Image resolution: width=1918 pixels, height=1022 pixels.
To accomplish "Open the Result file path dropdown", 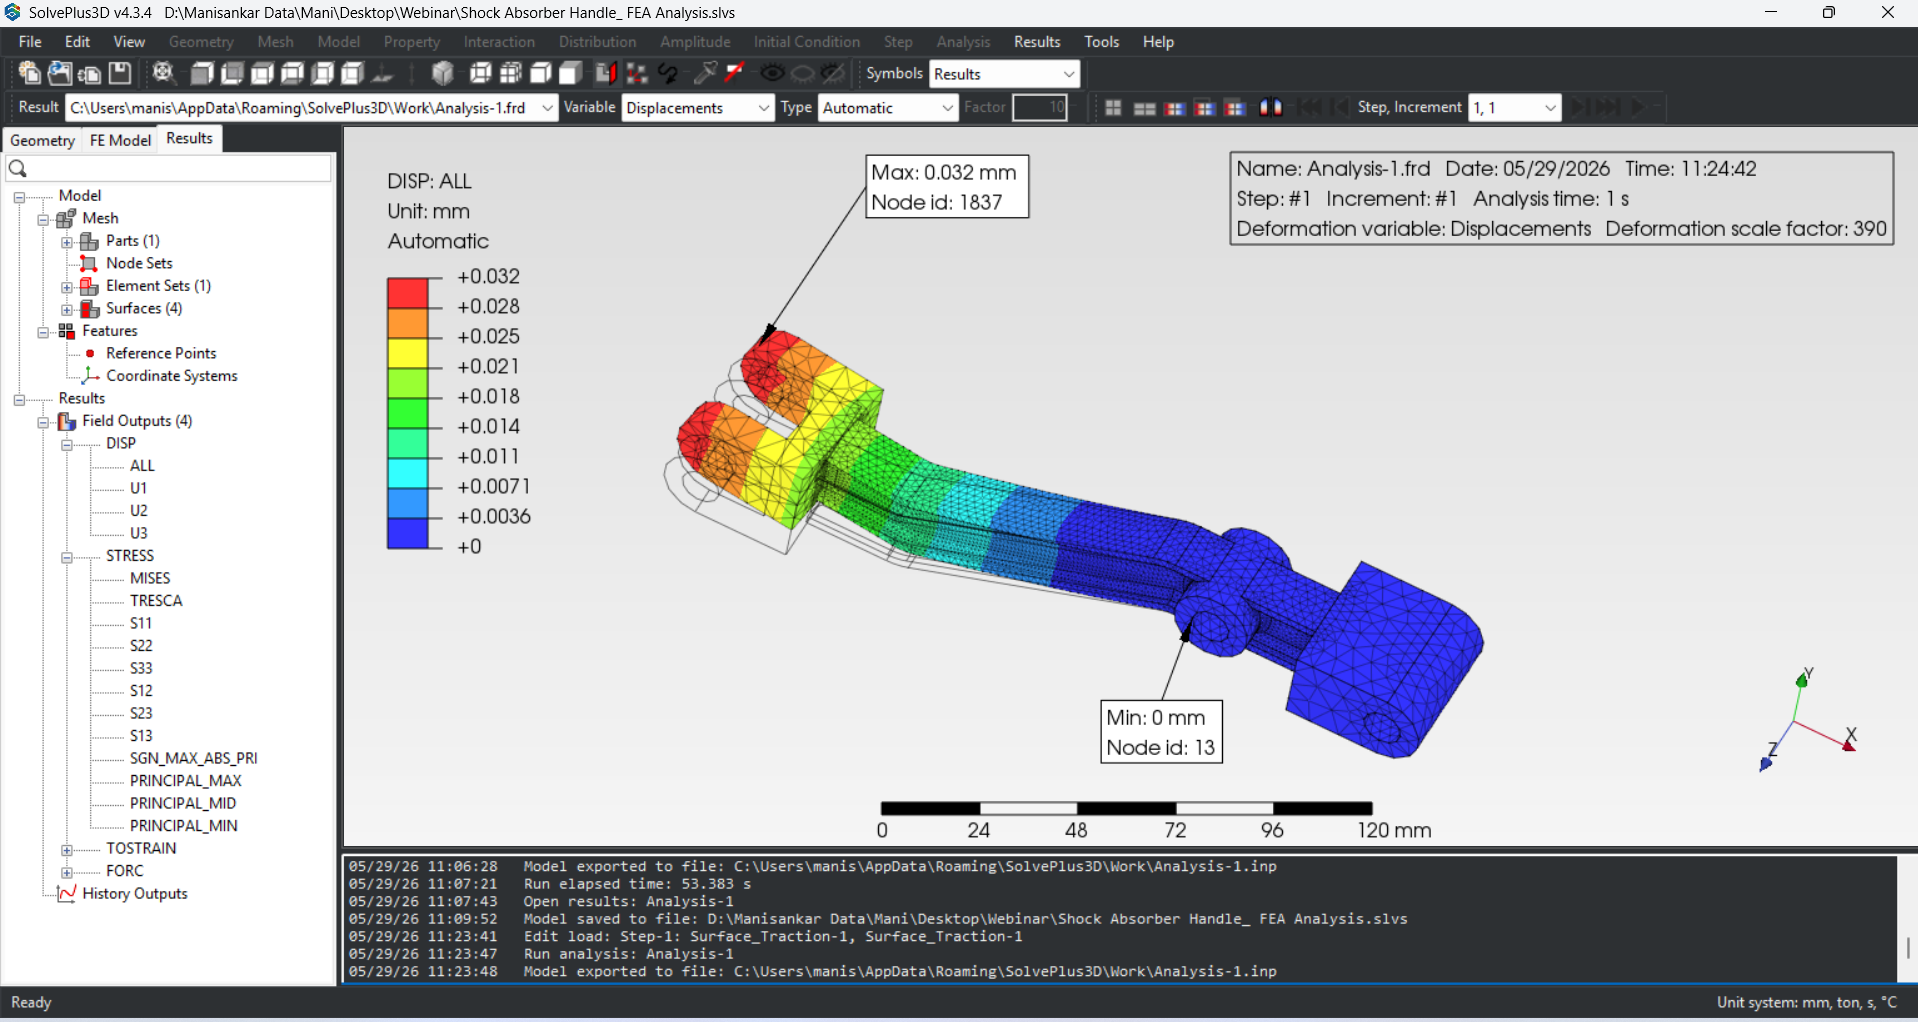I will (547, 108).
